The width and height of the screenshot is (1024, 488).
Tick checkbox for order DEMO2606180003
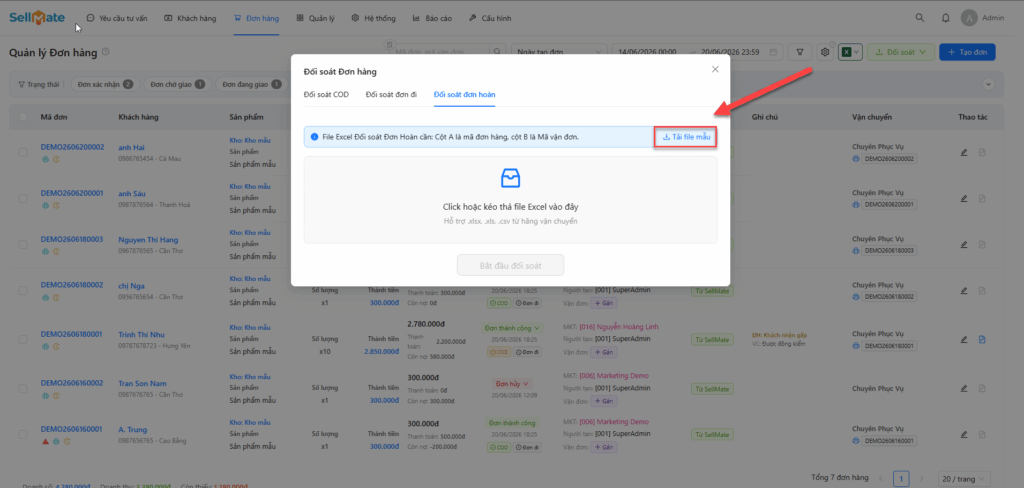[23, 244]
